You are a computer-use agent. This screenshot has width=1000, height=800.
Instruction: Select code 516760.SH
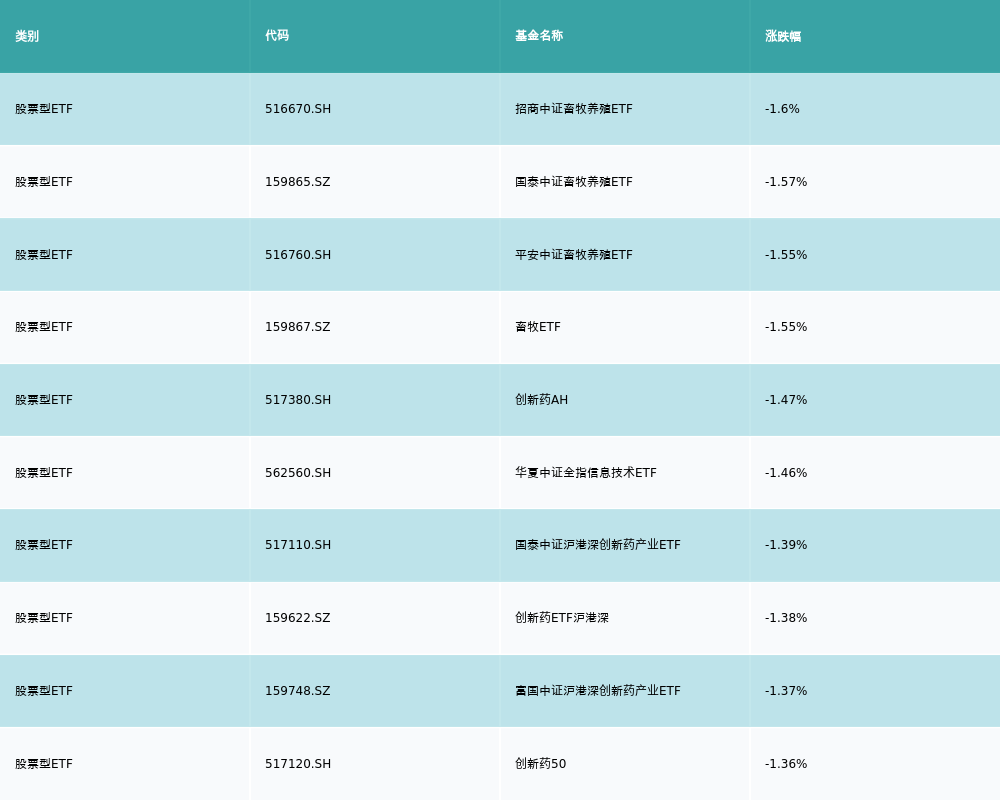(x=298, y=255)
